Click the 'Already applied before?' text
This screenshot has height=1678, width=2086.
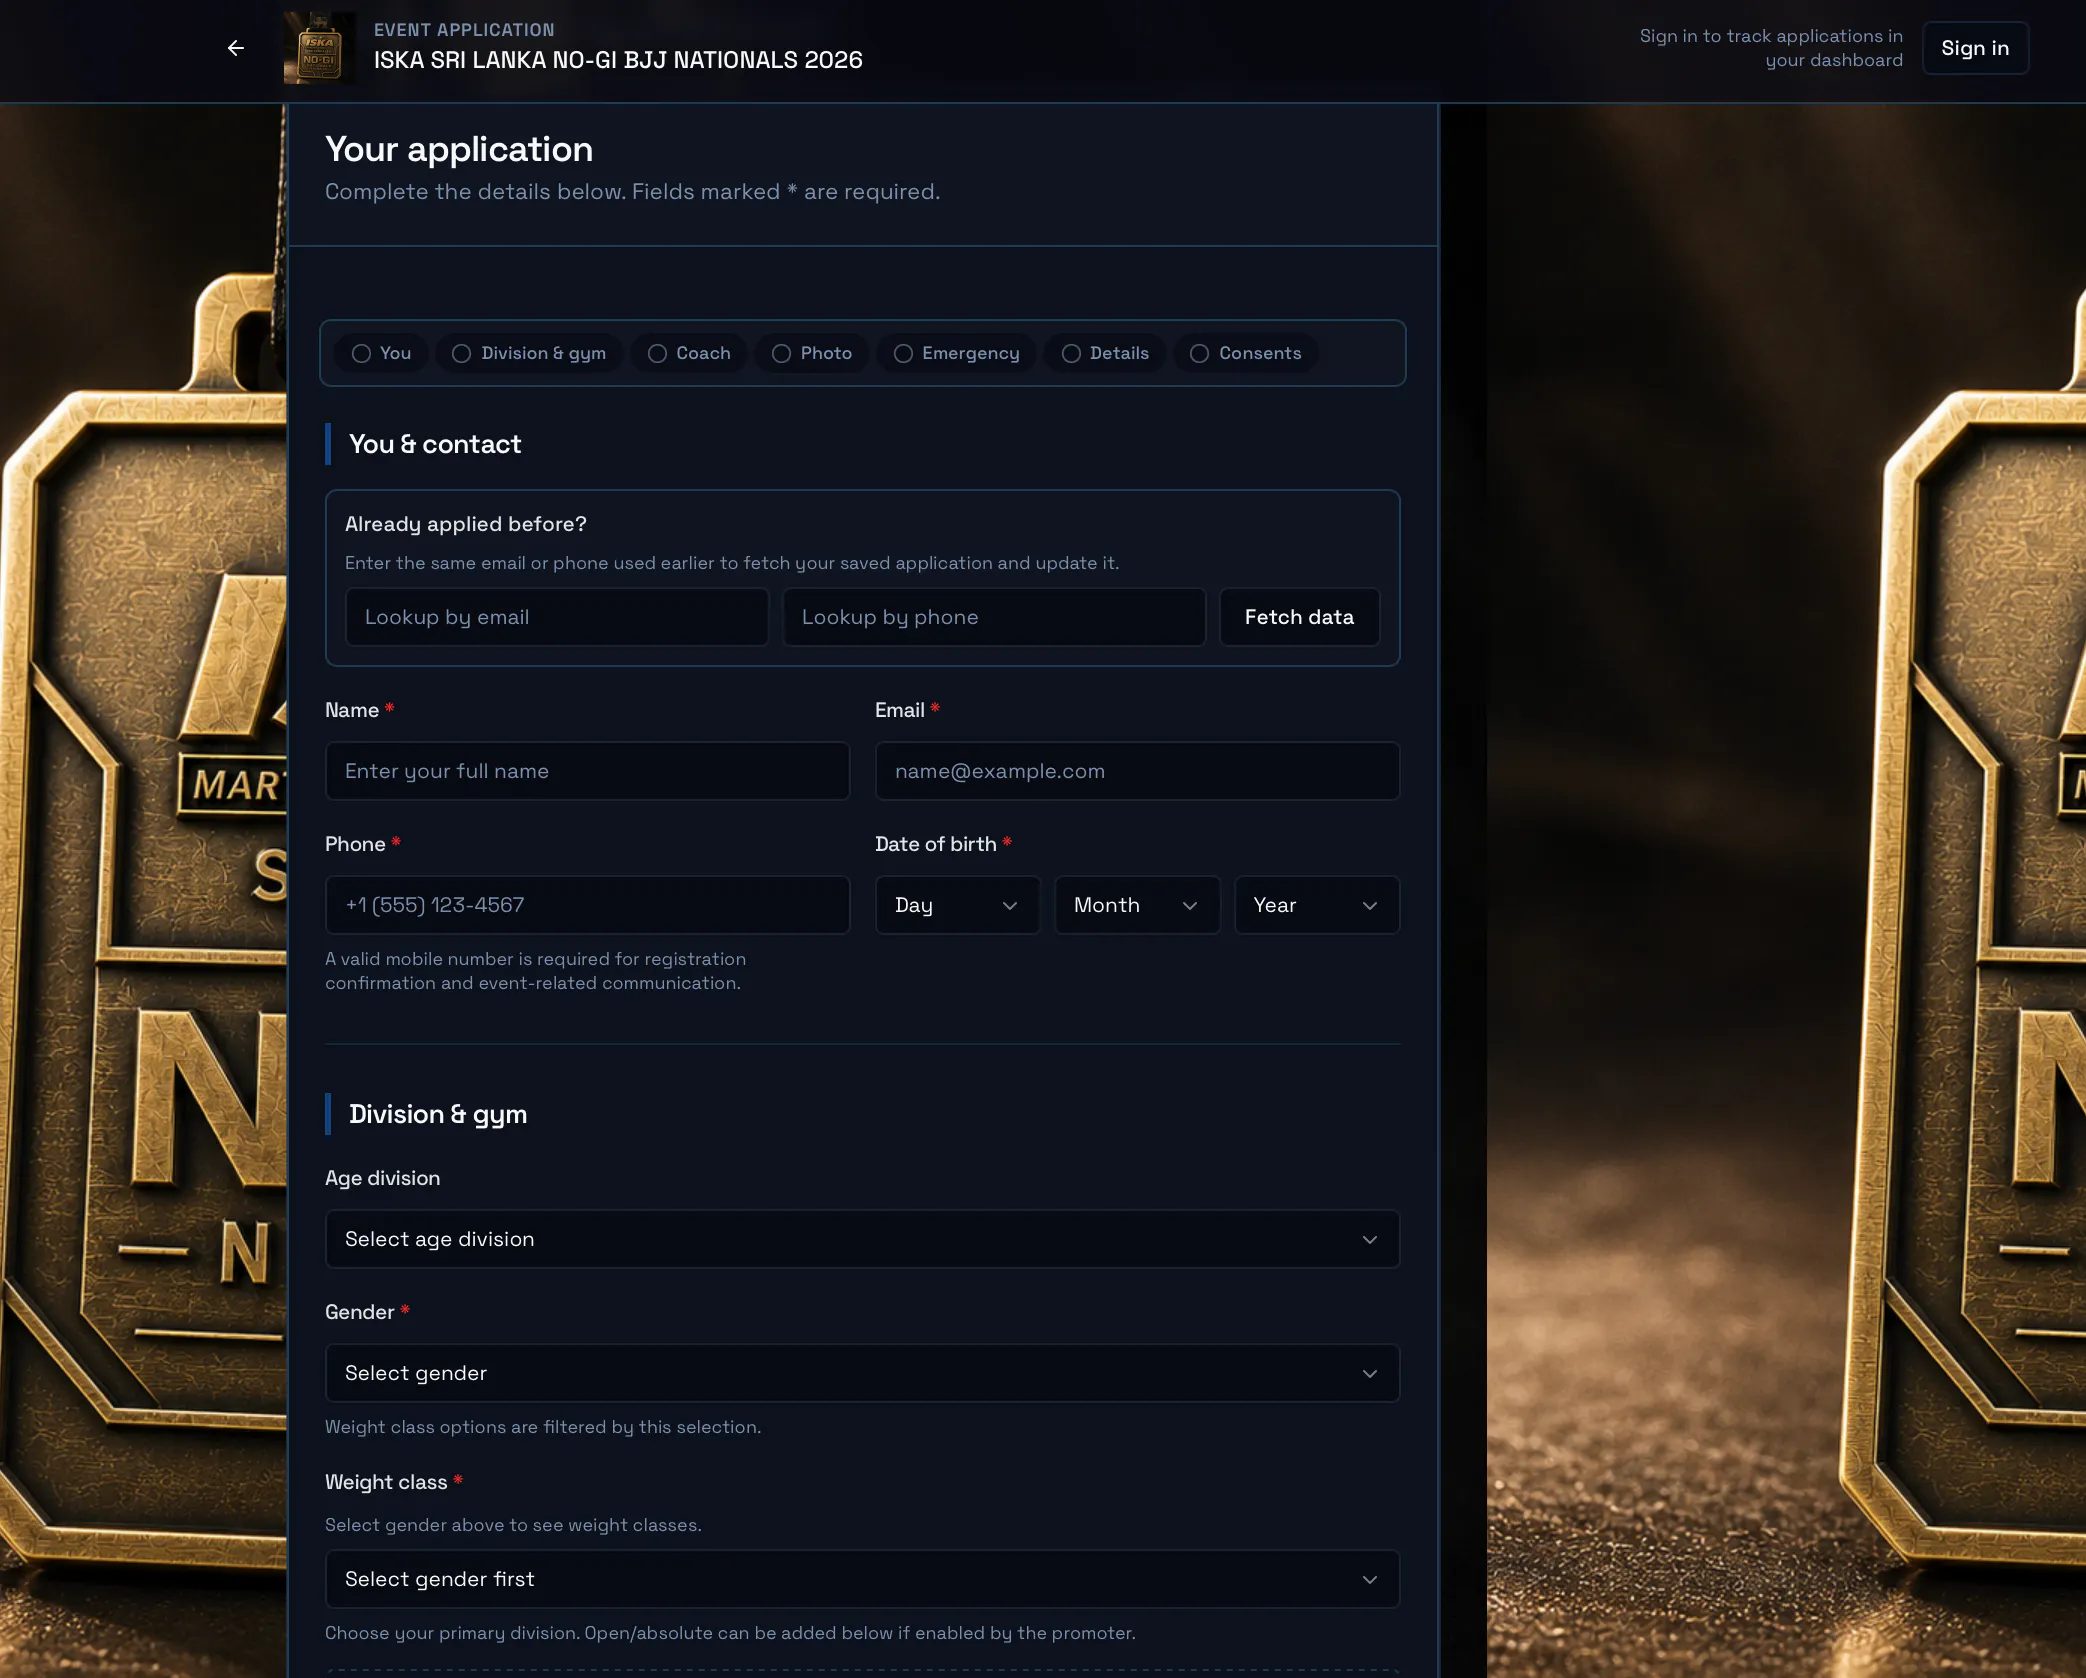466,524
